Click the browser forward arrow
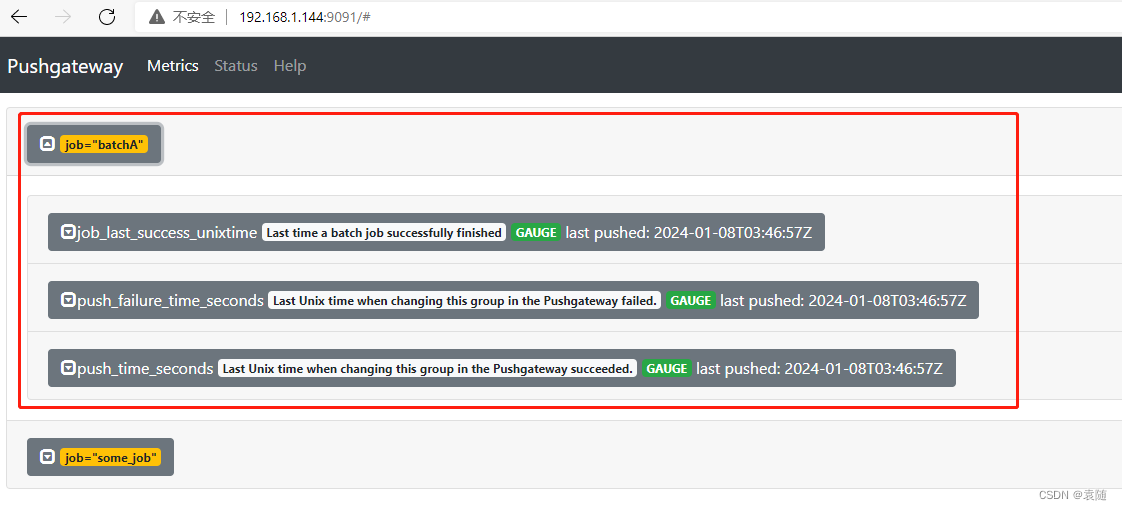Viewport: 1122px width, 510px height. click(x=63, y=17)
